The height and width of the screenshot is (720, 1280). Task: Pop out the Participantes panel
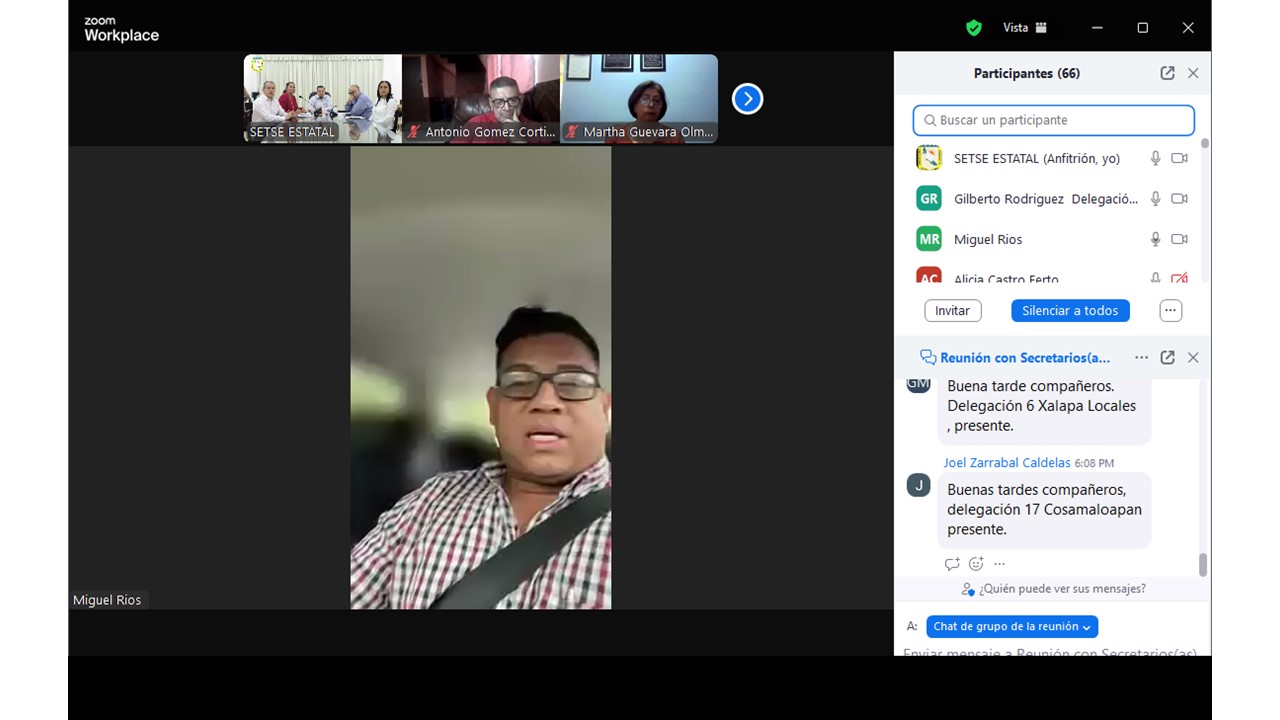point(1167,73)
